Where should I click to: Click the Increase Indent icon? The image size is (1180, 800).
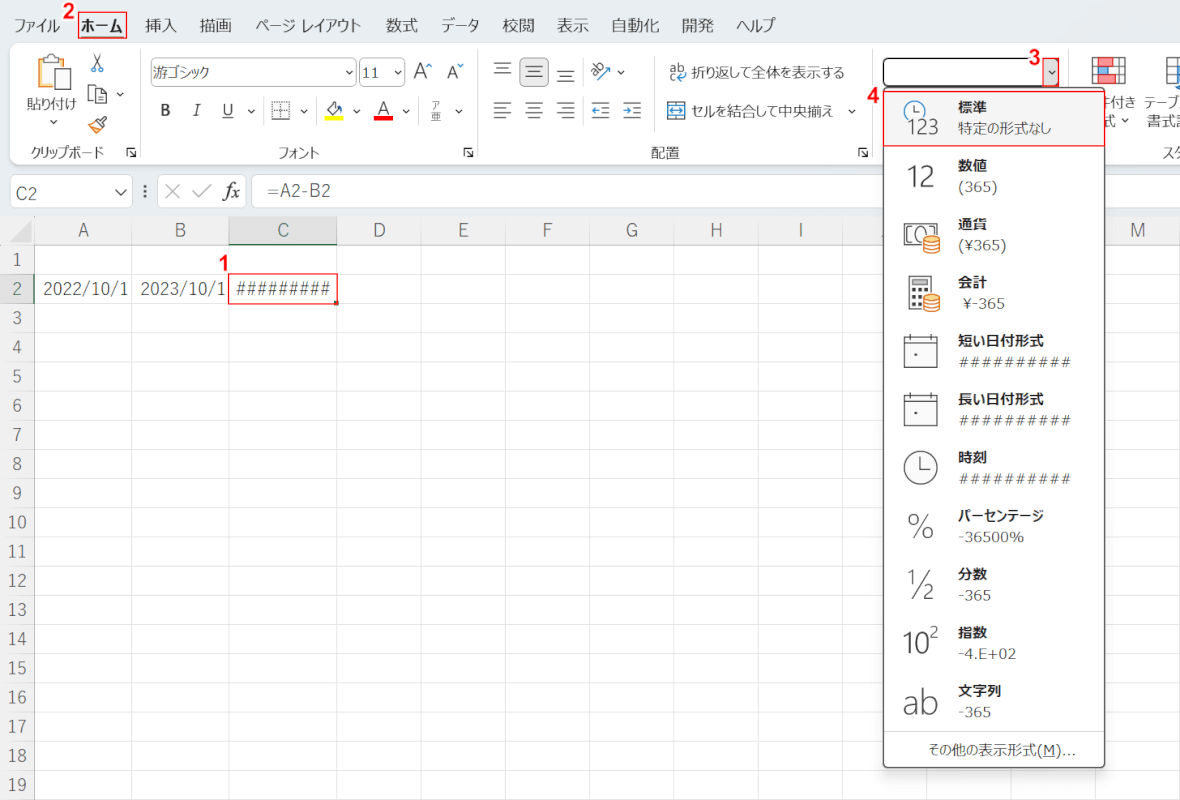click(x=631, y=111)
